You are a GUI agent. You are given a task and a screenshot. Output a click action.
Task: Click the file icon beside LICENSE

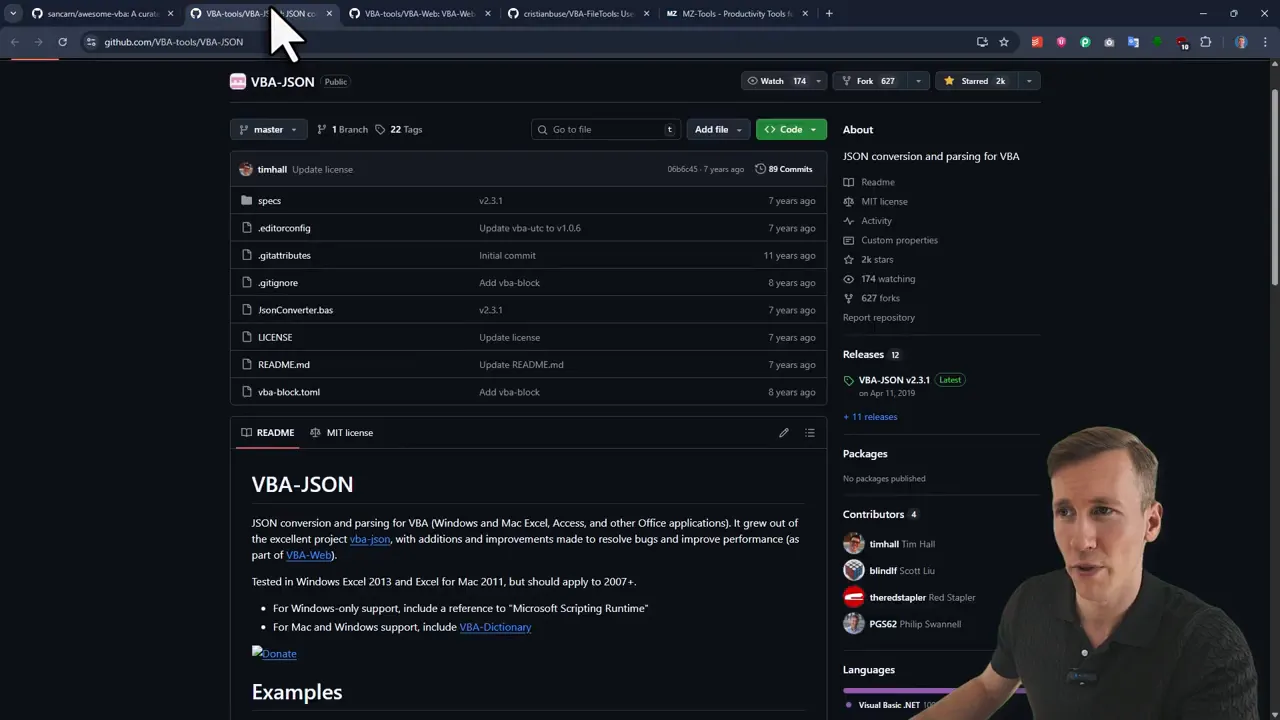(x=247, y=337)
